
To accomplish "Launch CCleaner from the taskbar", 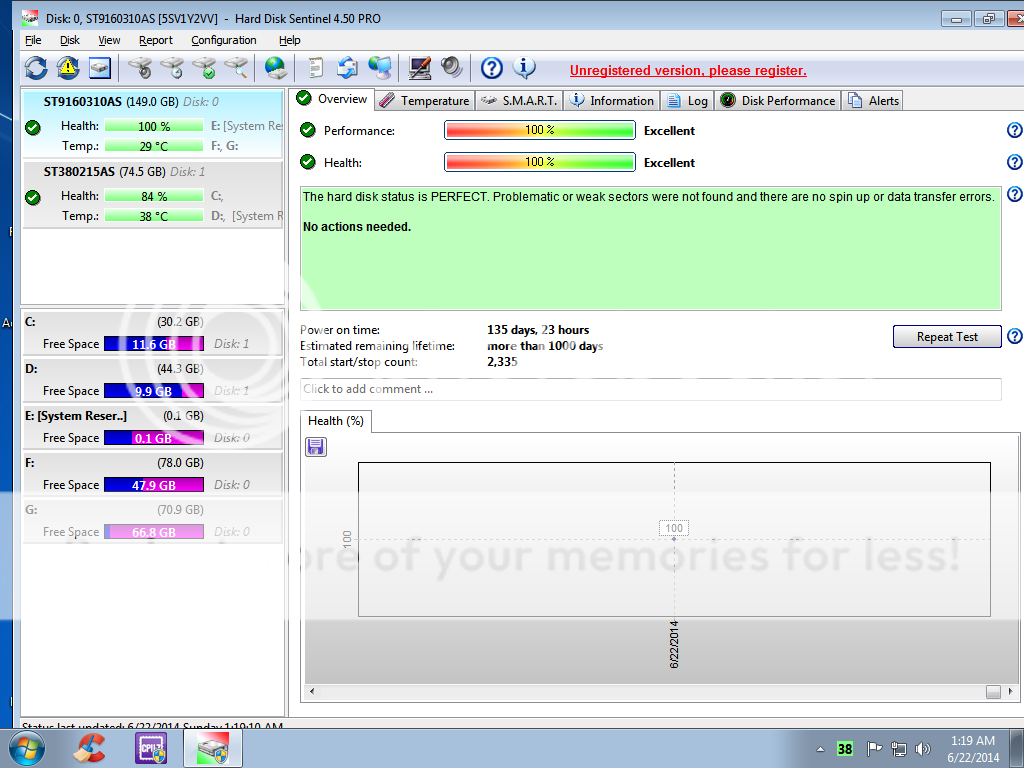I will click(x=91, y=748).
